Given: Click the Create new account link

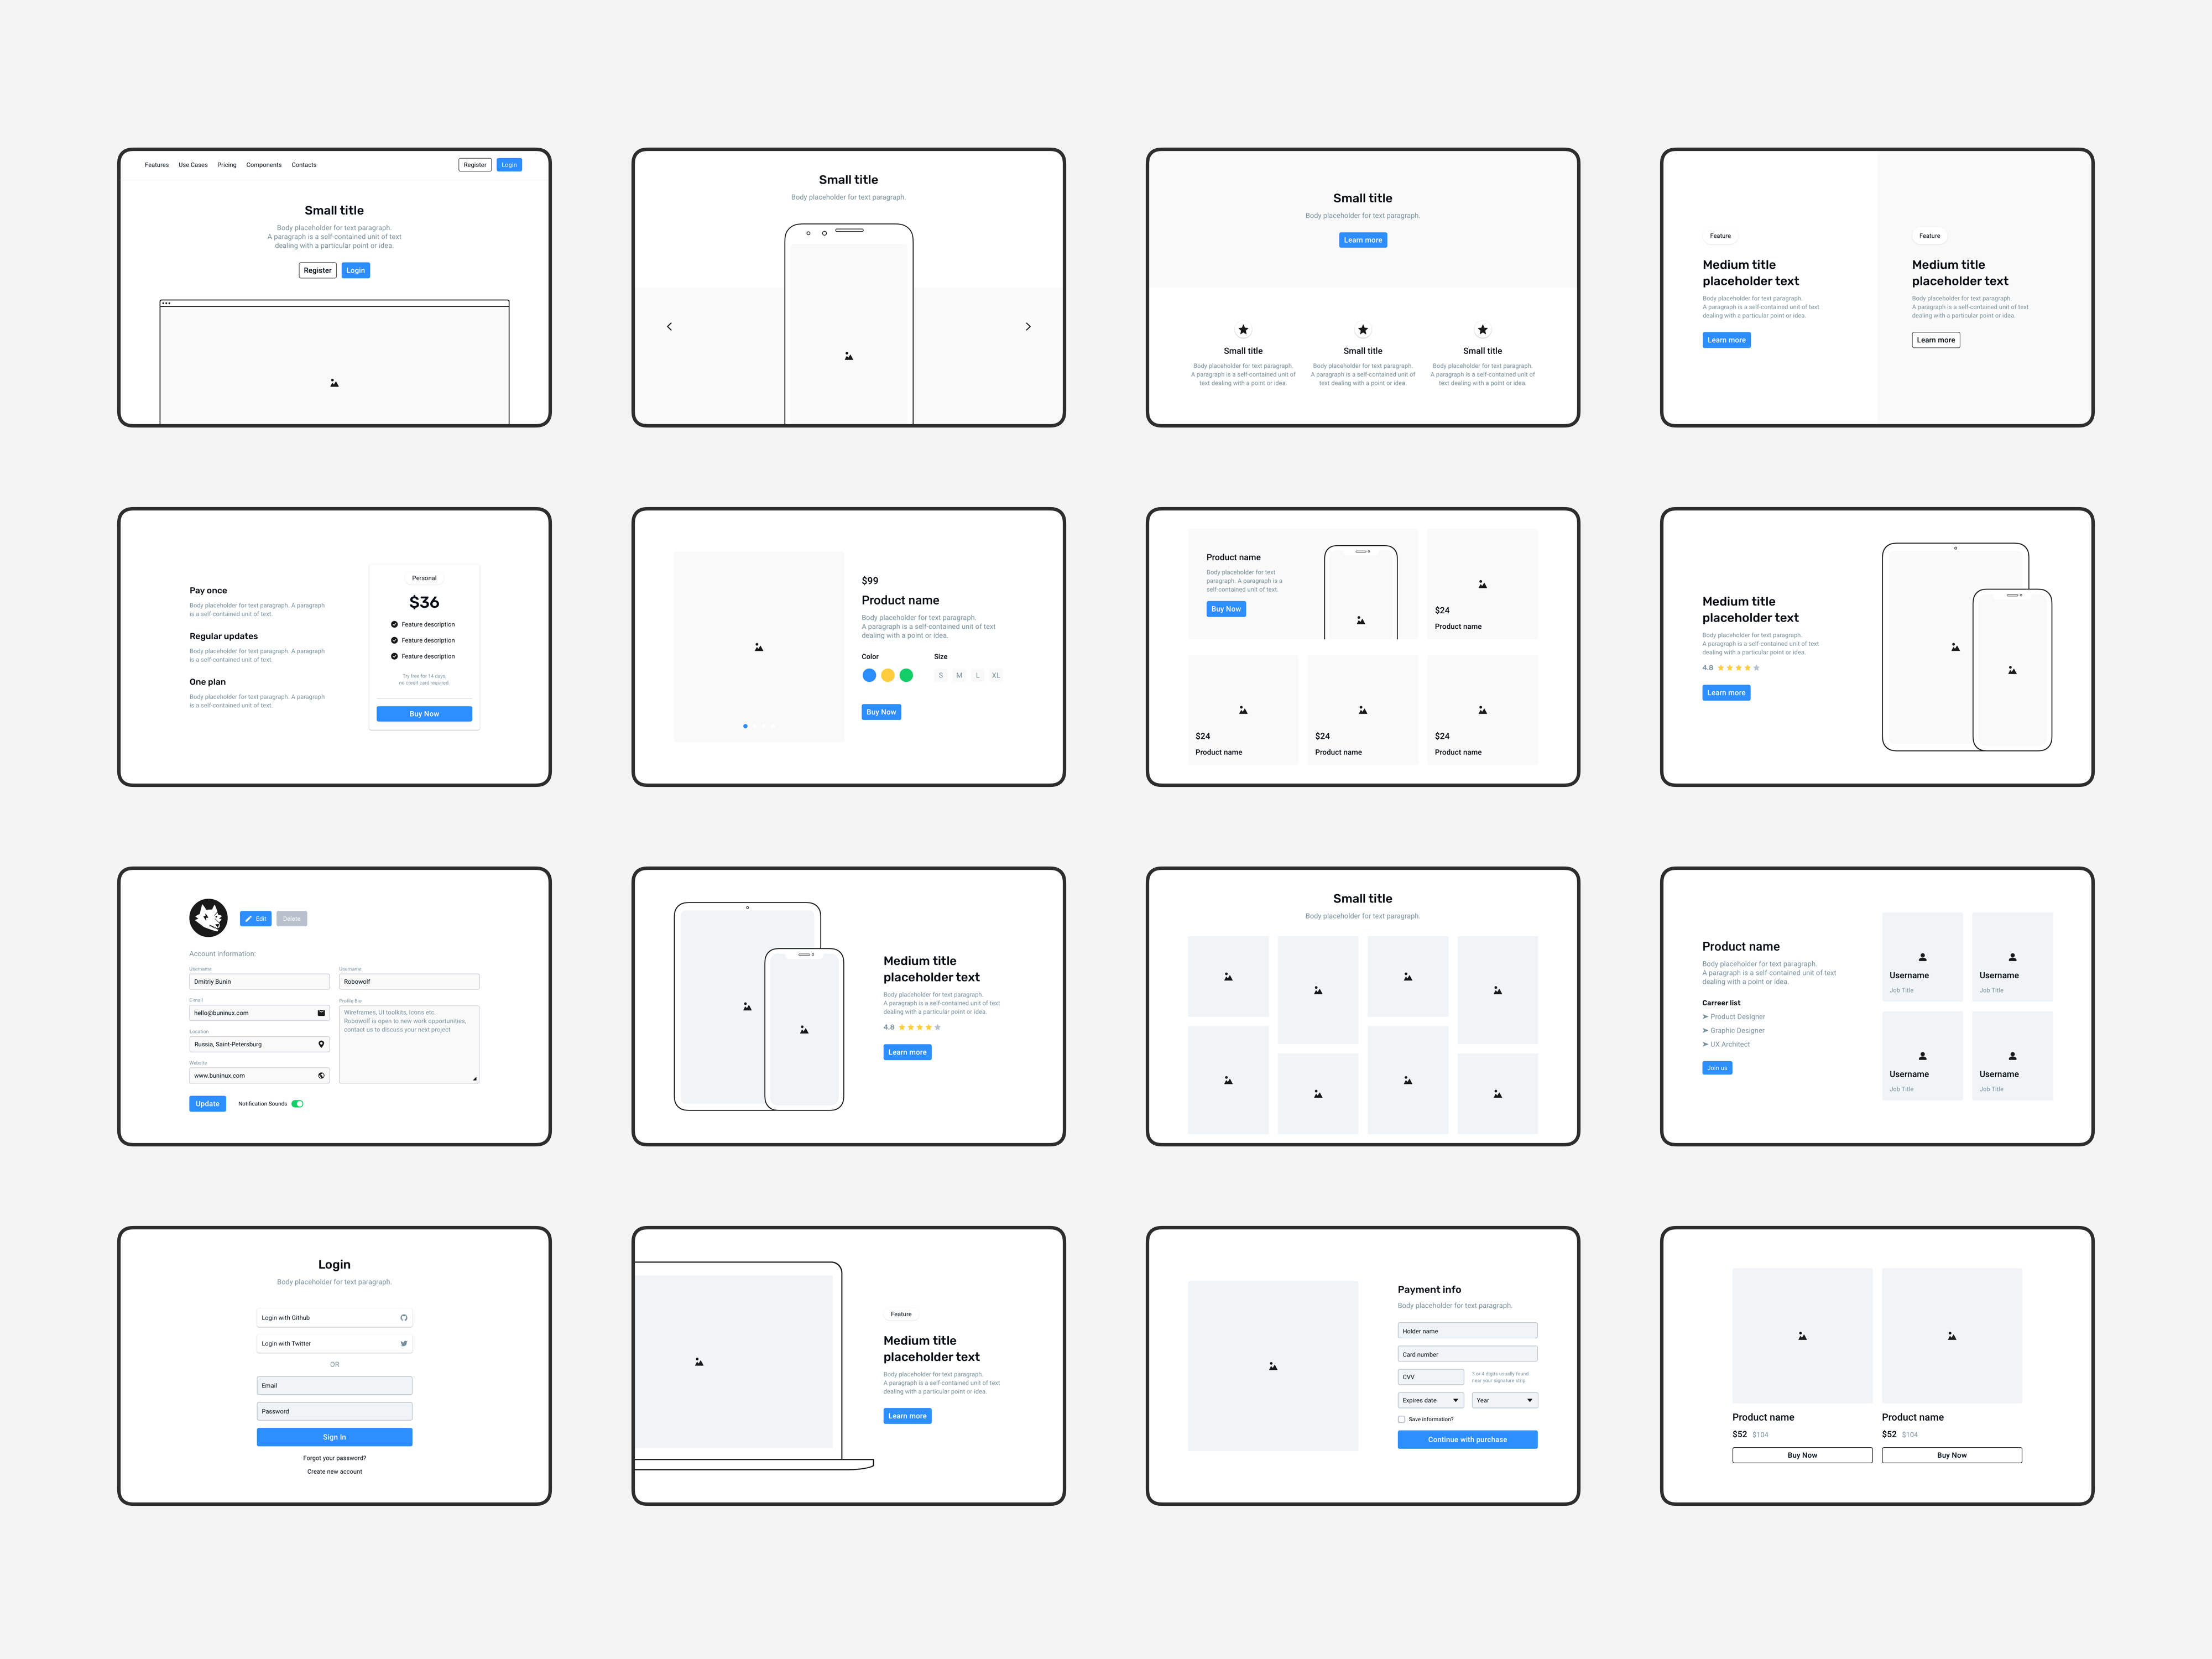Looking at the screenshot, I should tap(334, 1472).
